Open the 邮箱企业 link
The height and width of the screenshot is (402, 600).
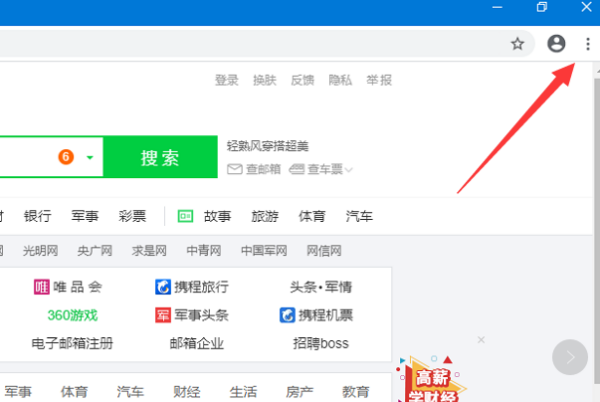(197, 343)
